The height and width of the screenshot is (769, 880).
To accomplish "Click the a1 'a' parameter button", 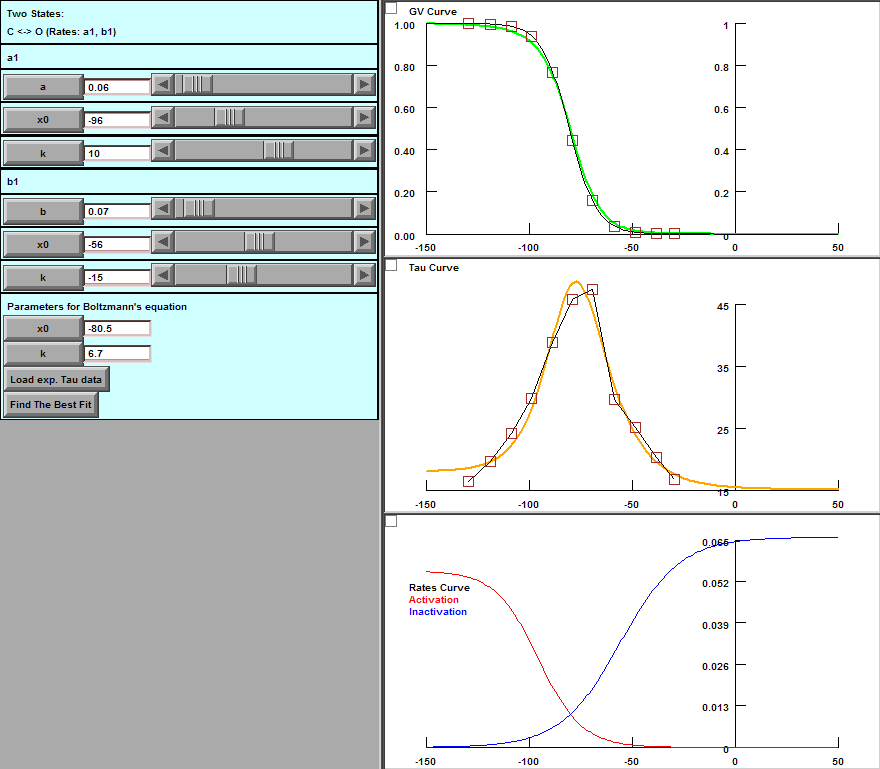I will click(43, 87).
